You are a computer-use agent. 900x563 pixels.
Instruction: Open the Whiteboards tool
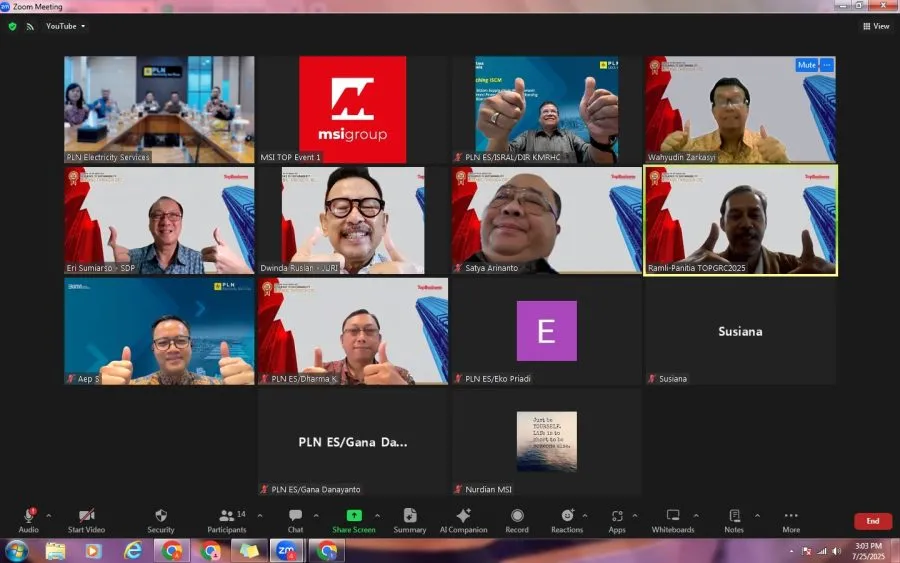[x=672, y=518]
